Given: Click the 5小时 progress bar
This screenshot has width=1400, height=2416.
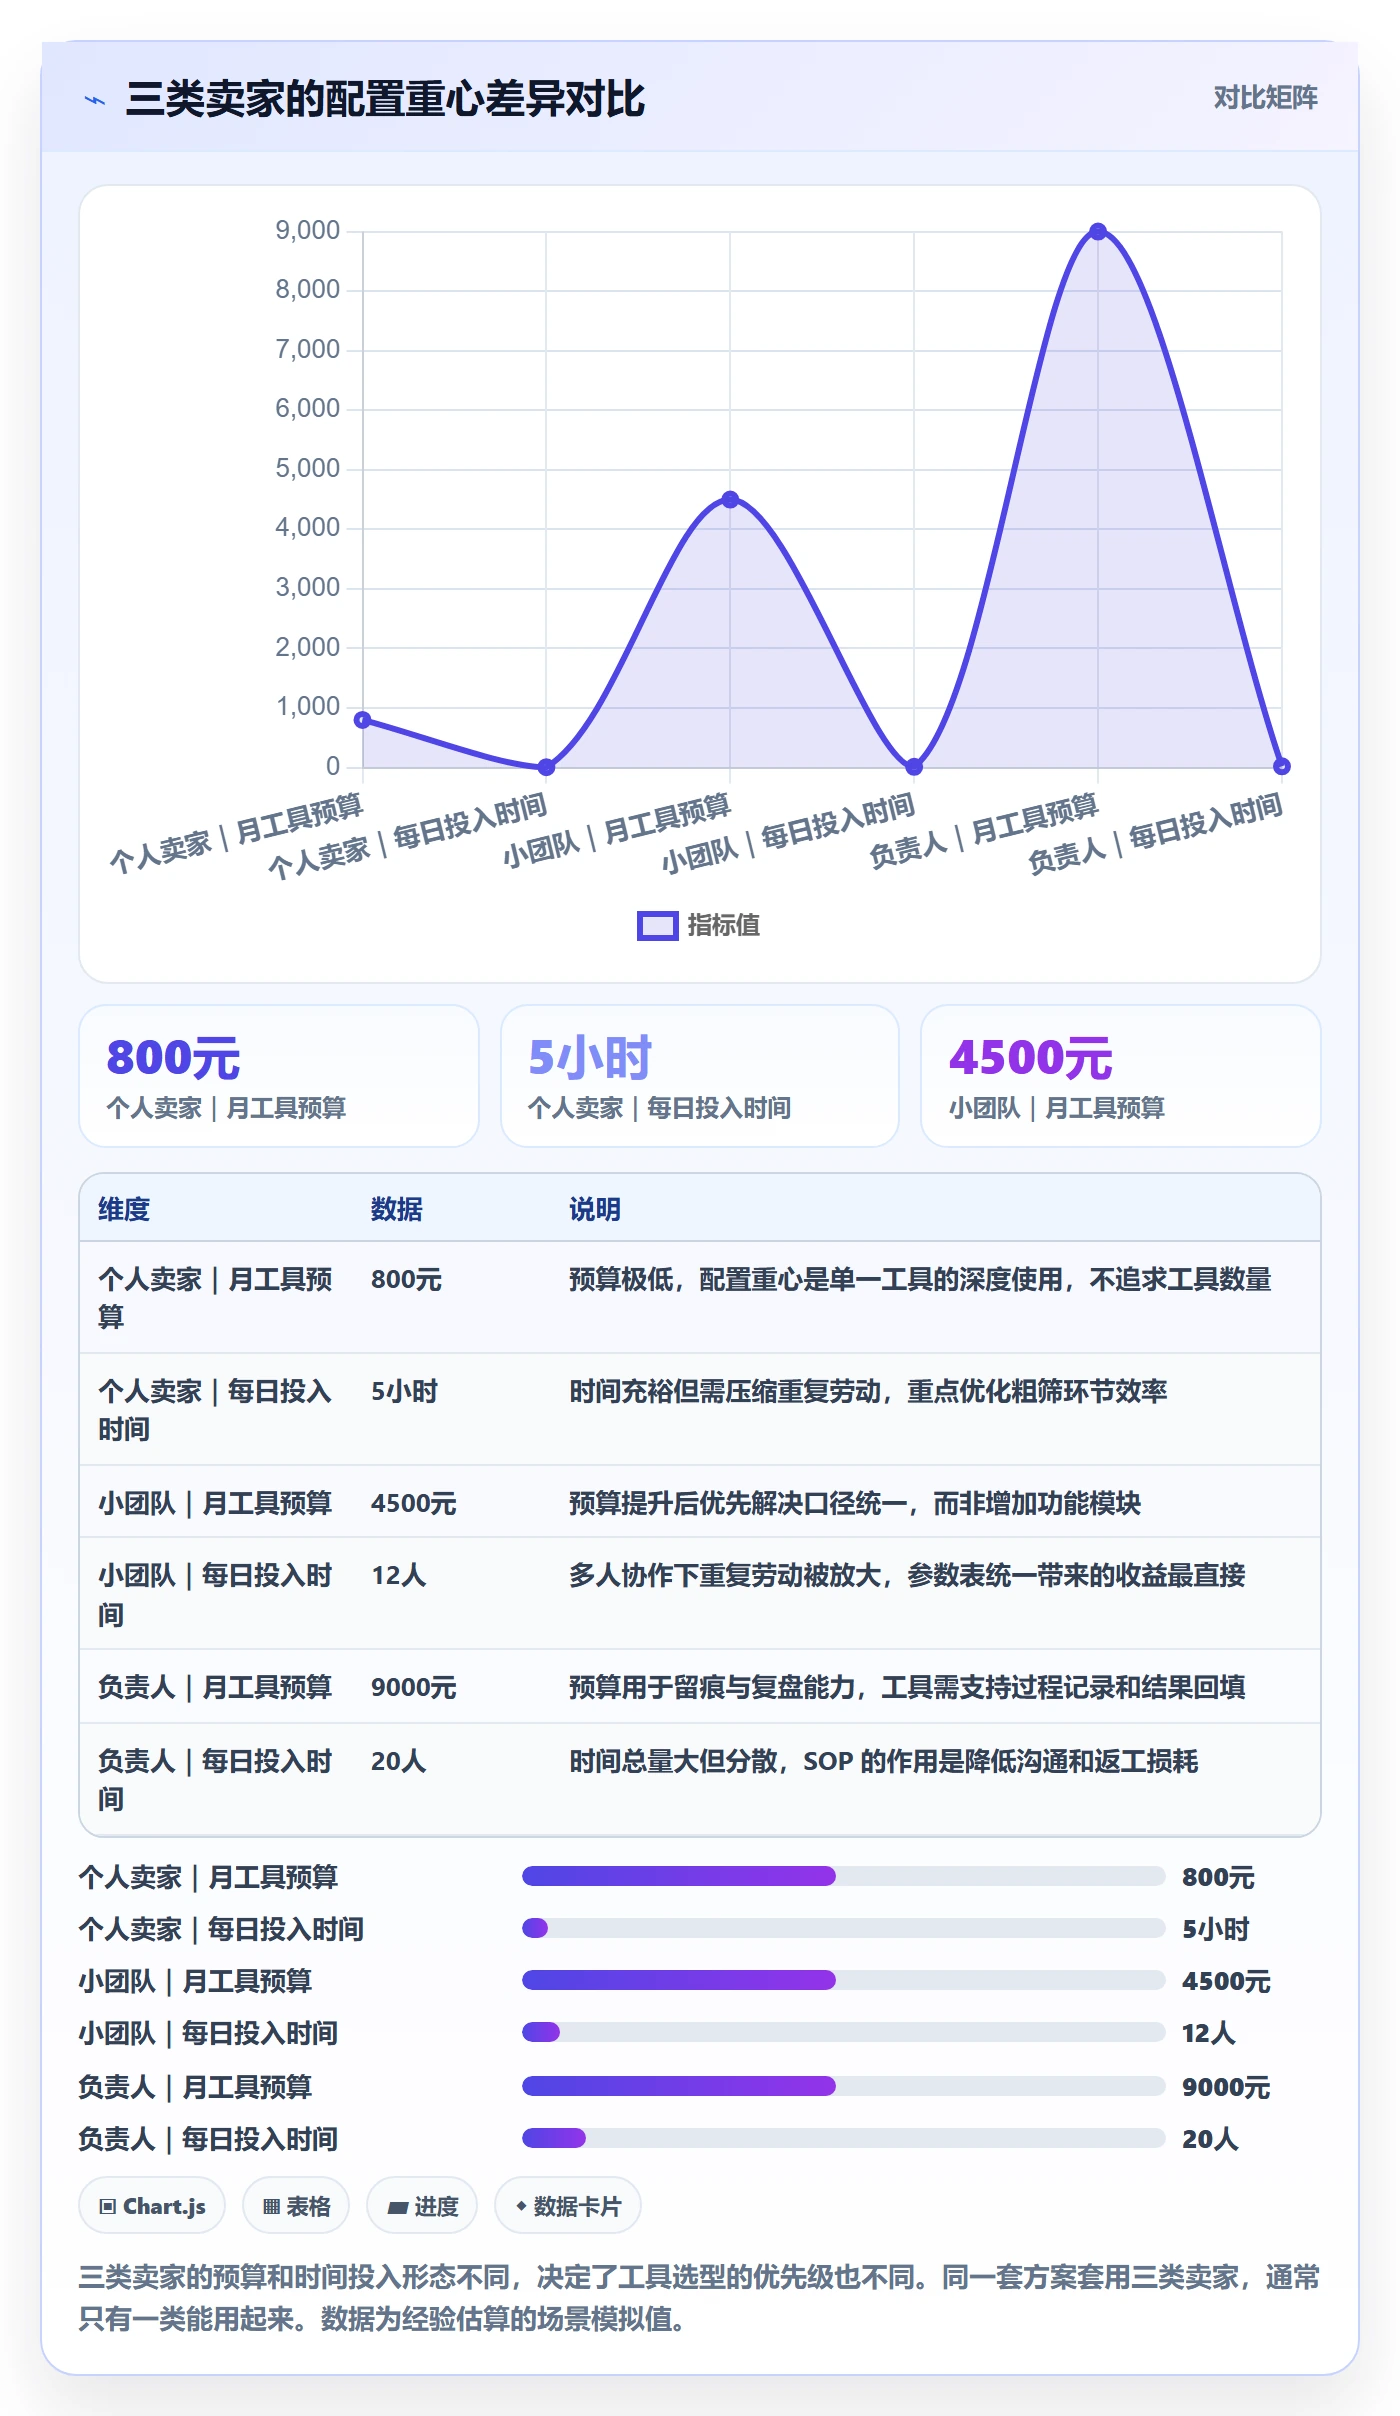Looking at the screenshot, I should [844, 1928].
